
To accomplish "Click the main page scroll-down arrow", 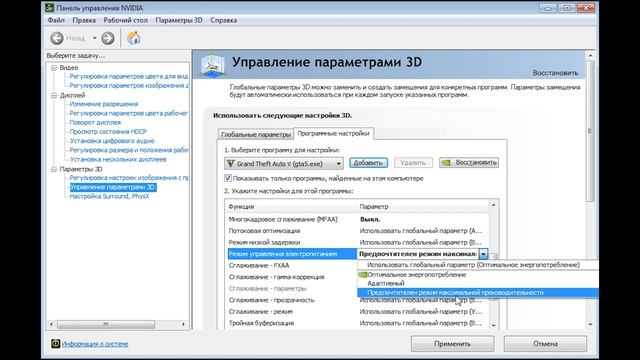I will 590,324.
